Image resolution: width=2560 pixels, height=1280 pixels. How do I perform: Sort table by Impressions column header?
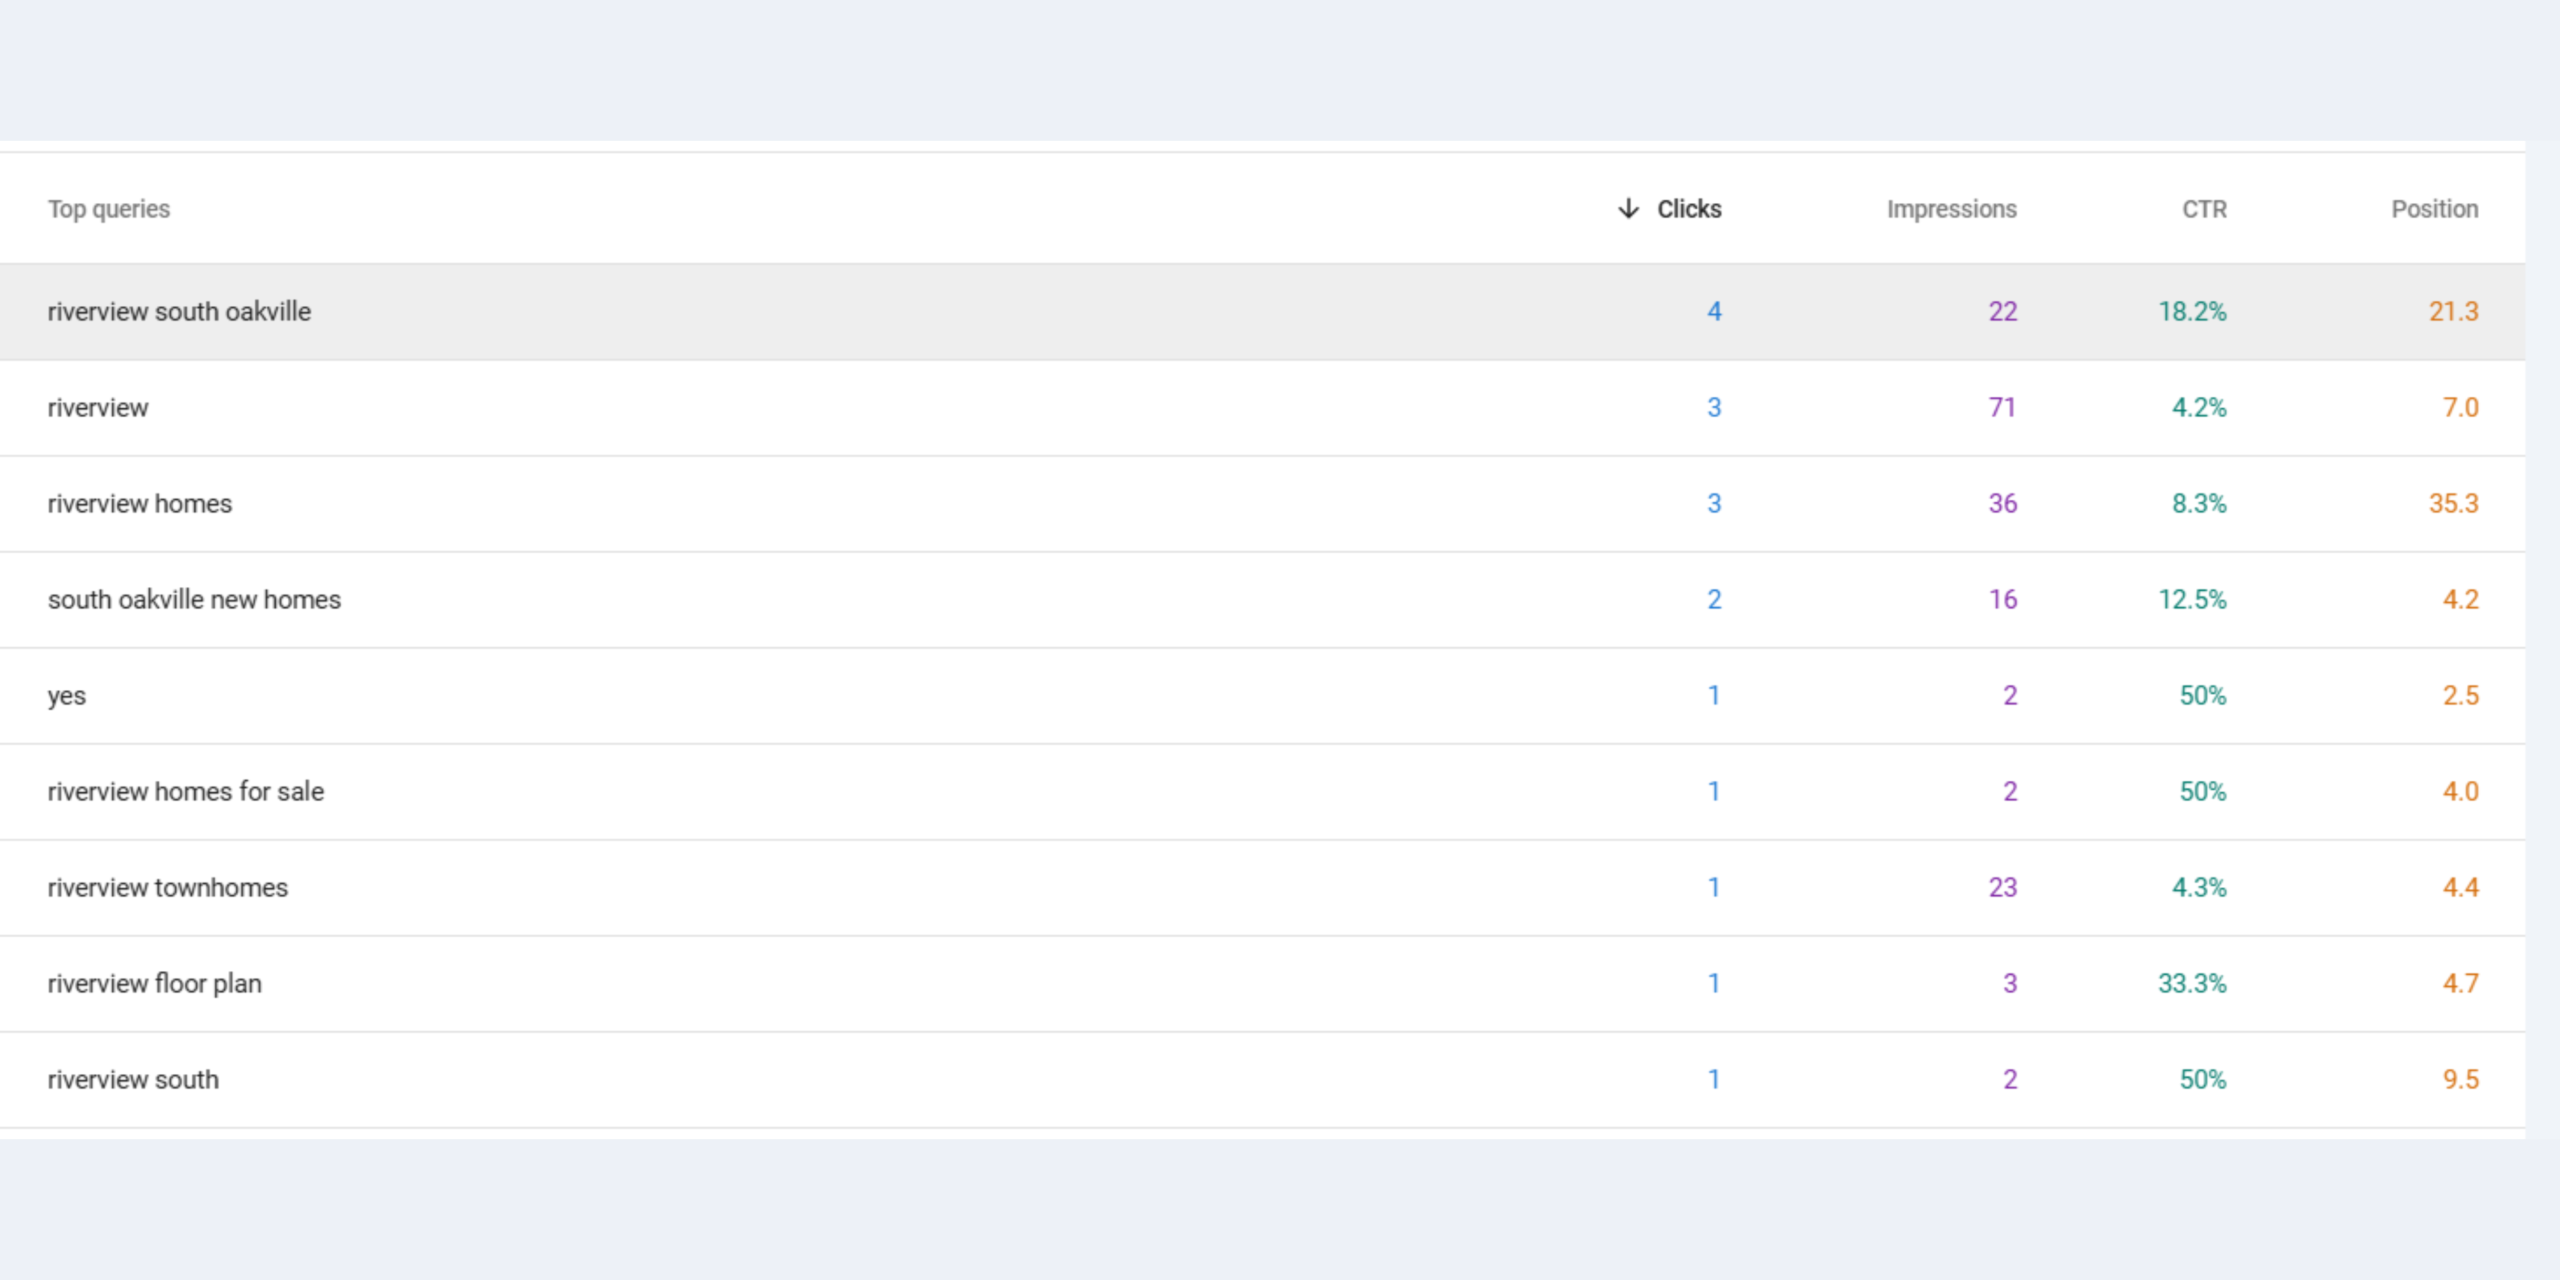tap(1951, 209)
